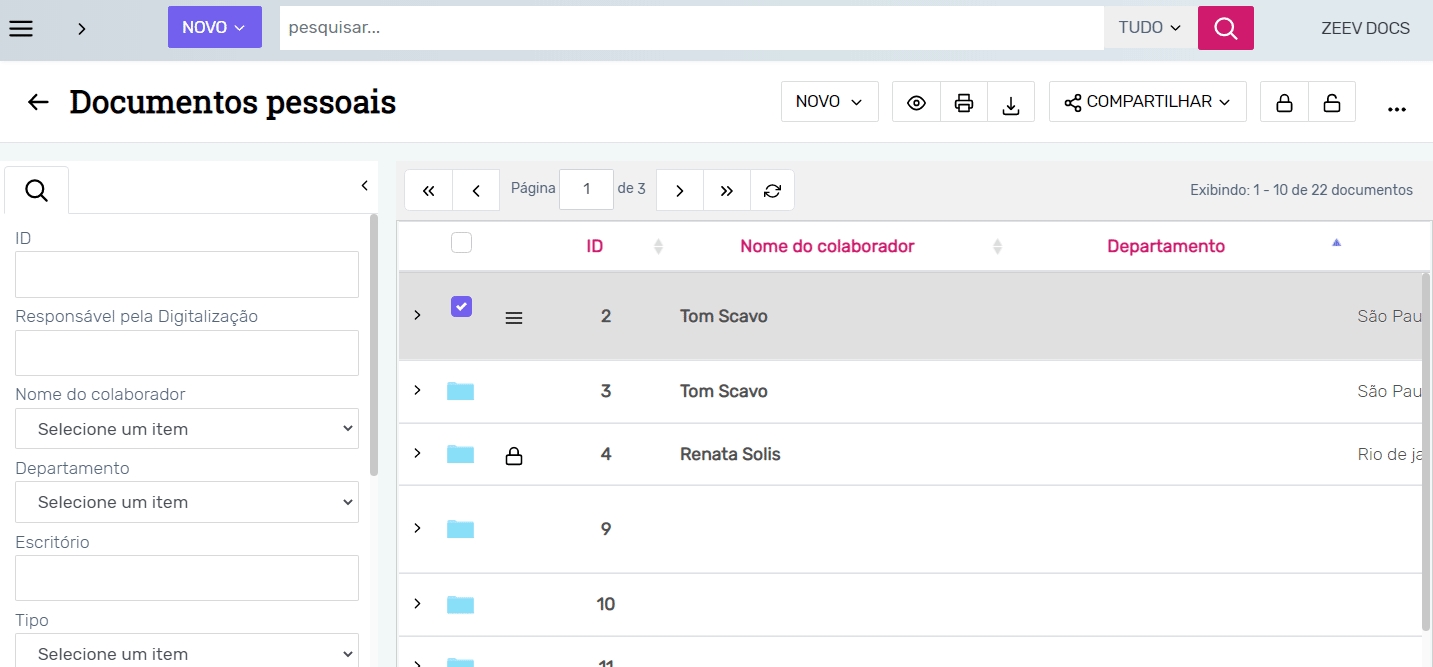Refresh the document list
This screenshot has height=667, width=1433.
click(772, 190)
